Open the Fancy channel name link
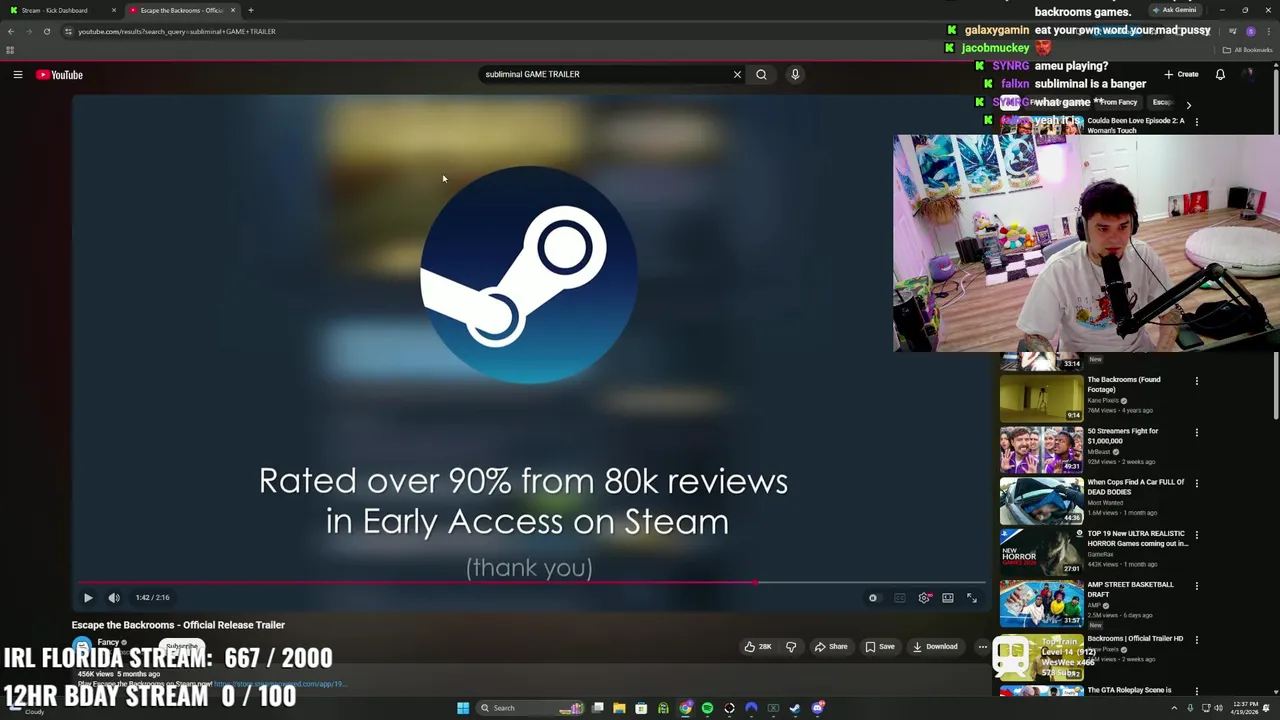The height and width of the screenshot is (720, 1280). (x=109, y=642)
